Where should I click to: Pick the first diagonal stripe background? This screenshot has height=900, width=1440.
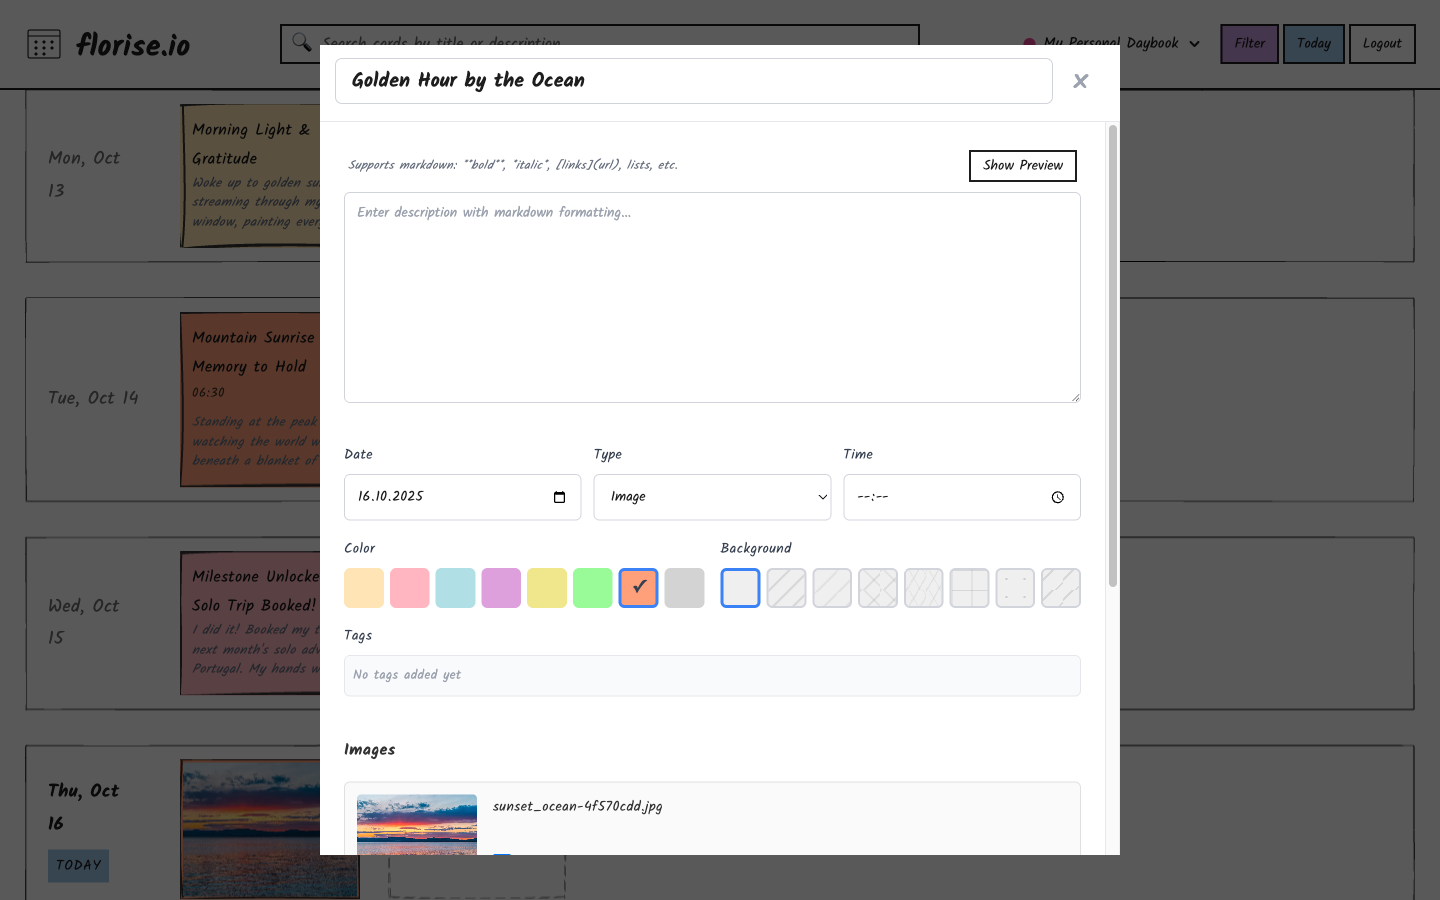tap(786, 588)
